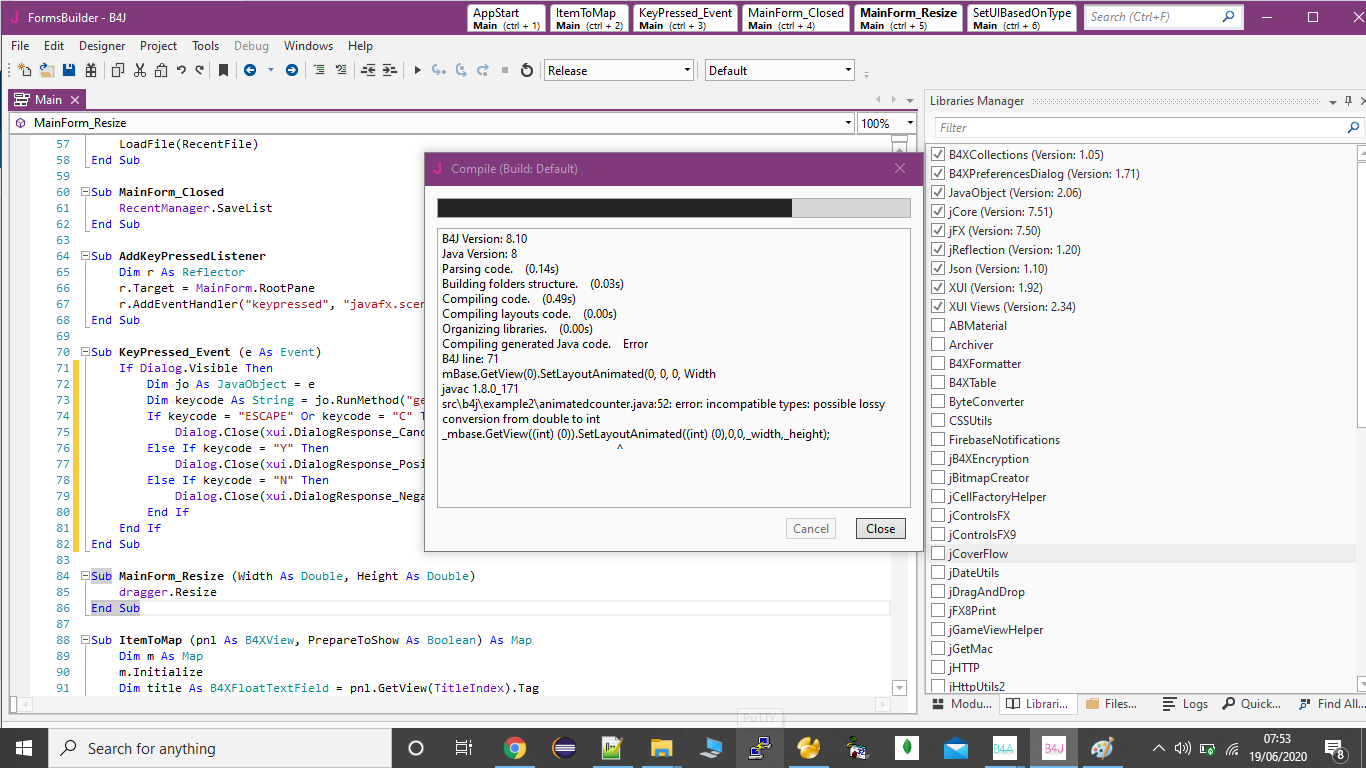Click the Undo arrow in toolbar
Image resolution: width=1366 pixels, height=768 pixels.
(x=181, y=70)
